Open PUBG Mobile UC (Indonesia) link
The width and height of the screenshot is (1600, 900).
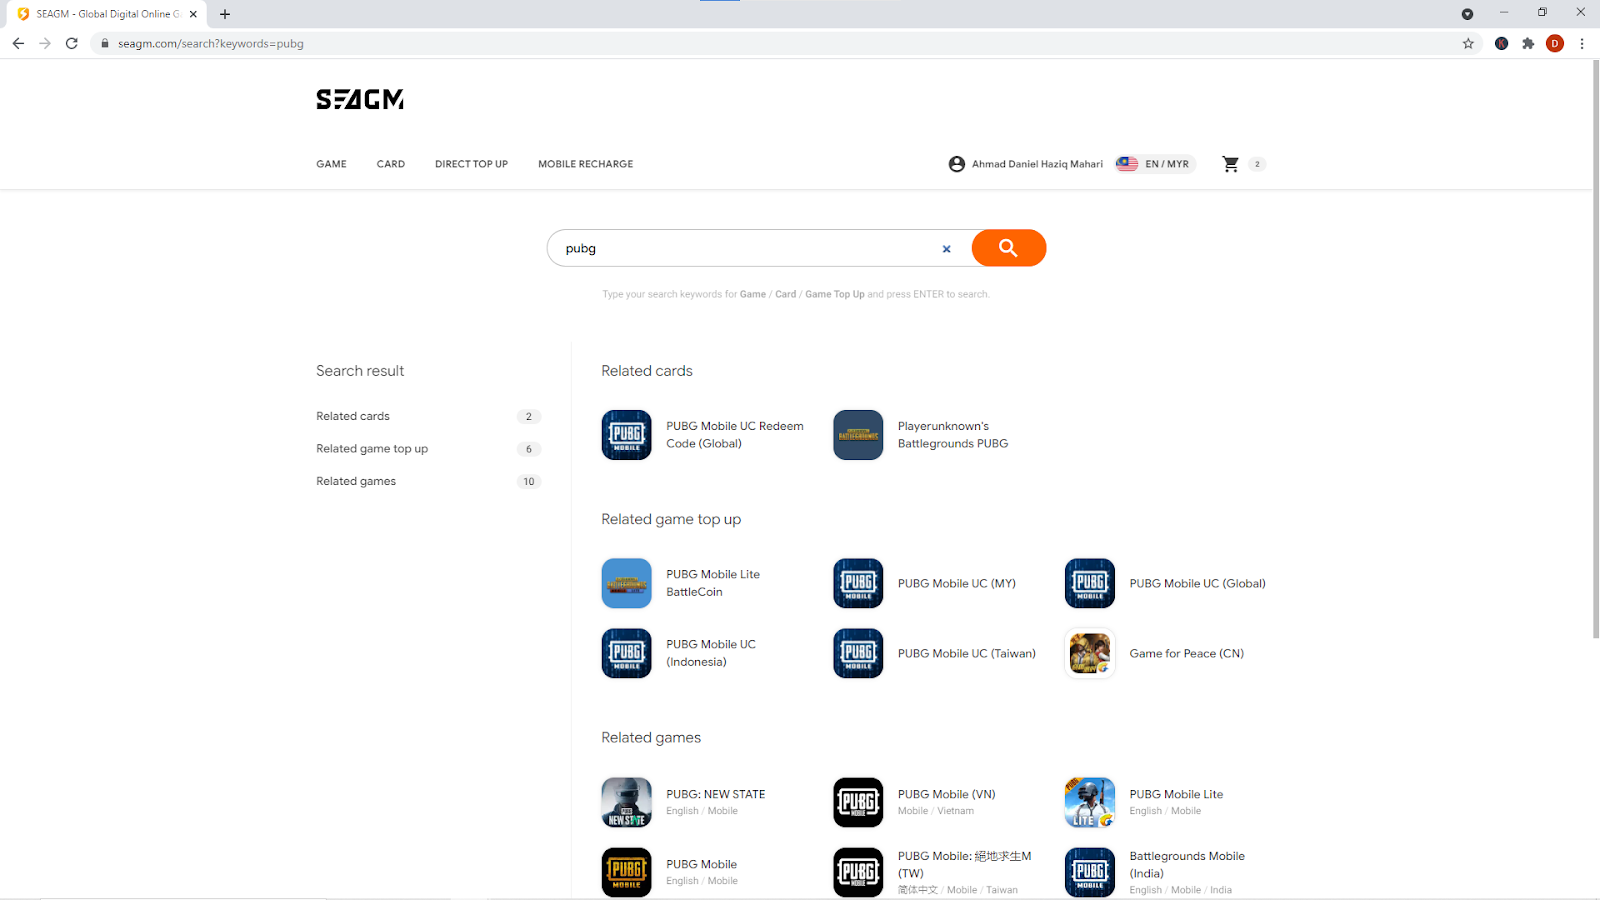(711, 653)
